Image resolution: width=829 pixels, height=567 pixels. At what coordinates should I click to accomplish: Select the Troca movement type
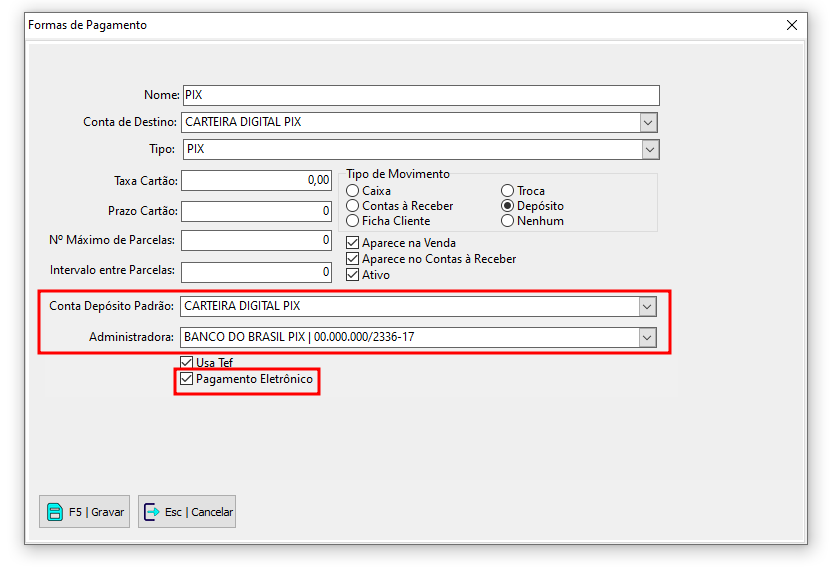(x=508, y=191)
